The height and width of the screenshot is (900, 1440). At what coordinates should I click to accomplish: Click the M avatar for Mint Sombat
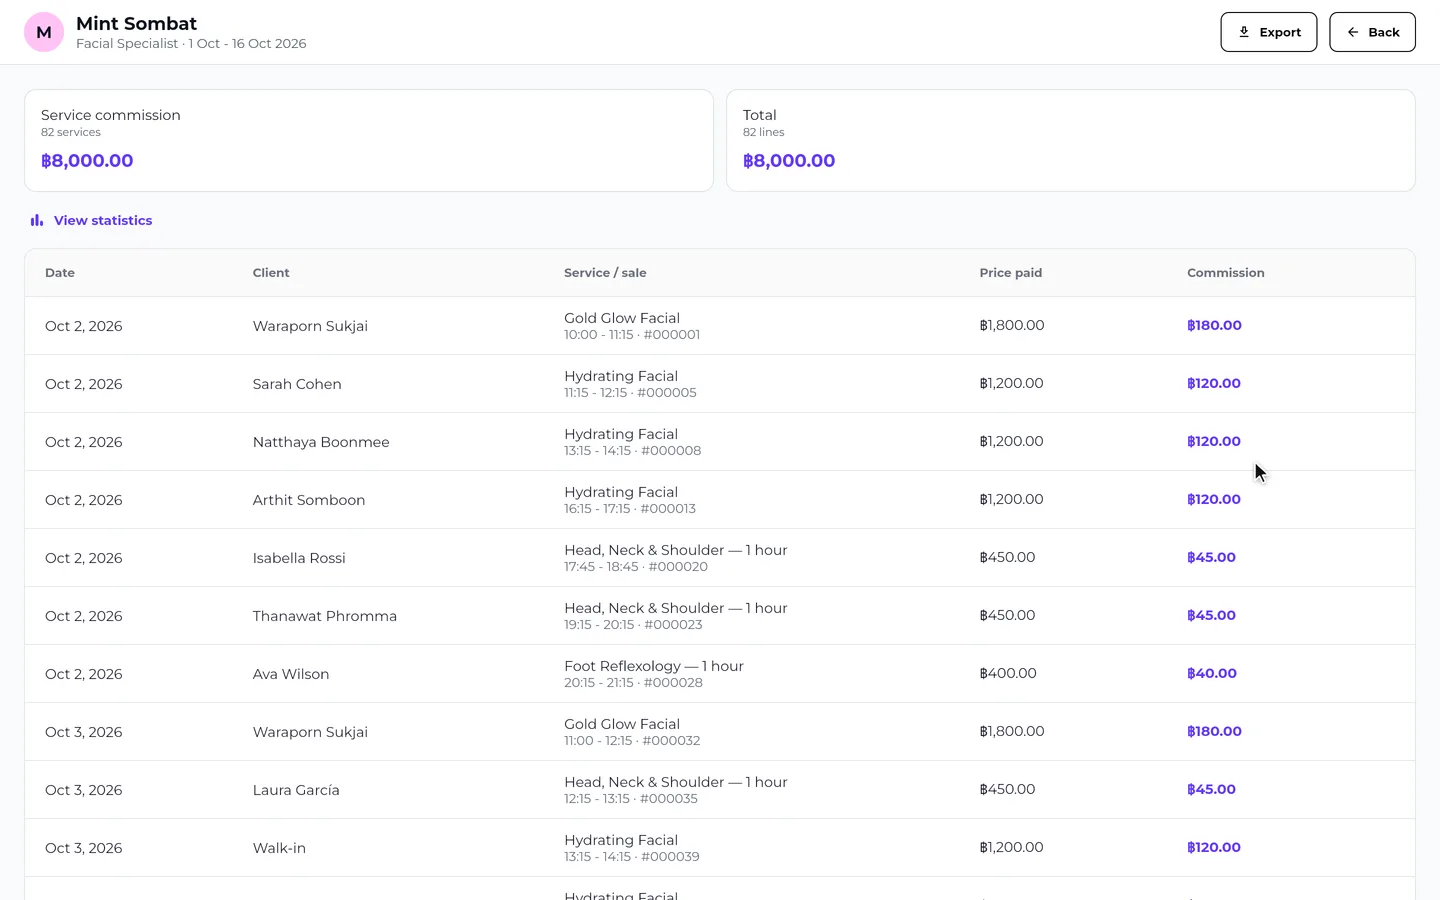[x=44, y=32]
